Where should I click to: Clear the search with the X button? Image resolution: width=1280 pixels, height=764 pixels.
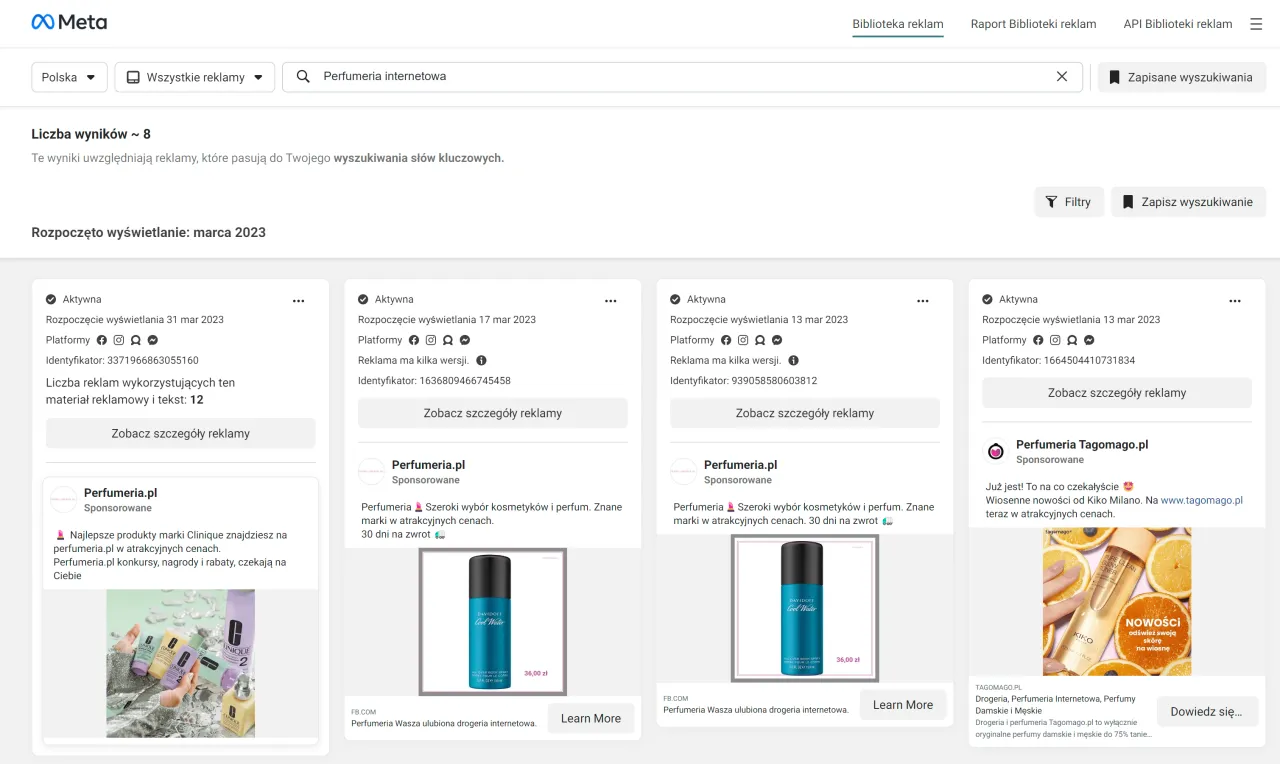[1062, 77]
